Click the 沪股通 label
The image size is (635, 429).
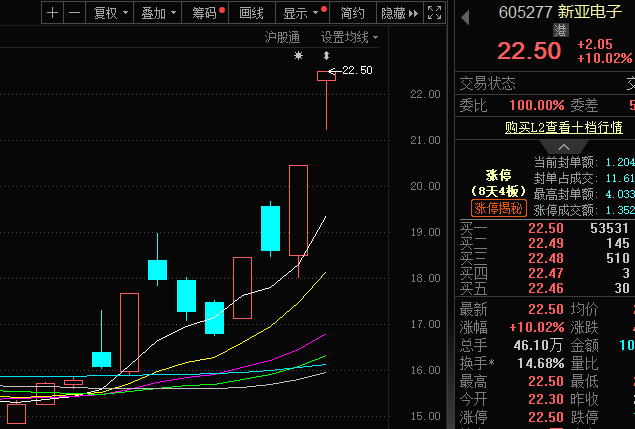[282, 37]
